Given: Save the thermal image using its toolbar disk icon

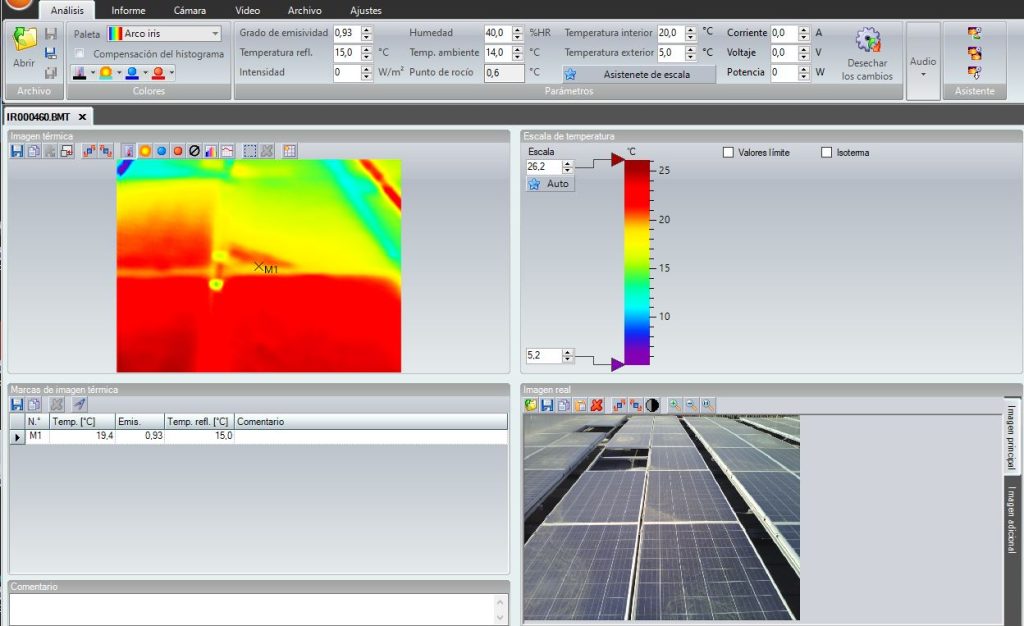Looking at the screenshot, I should [x=17, y=151].
